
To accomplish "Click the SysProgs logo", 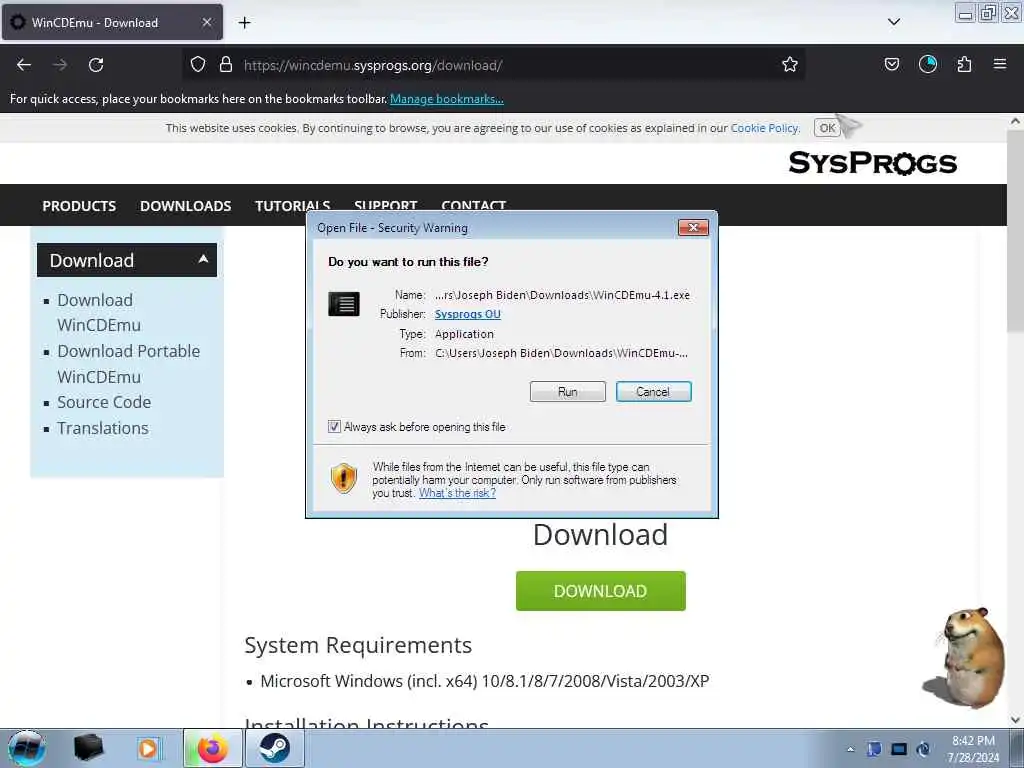I will click(872, 163).
